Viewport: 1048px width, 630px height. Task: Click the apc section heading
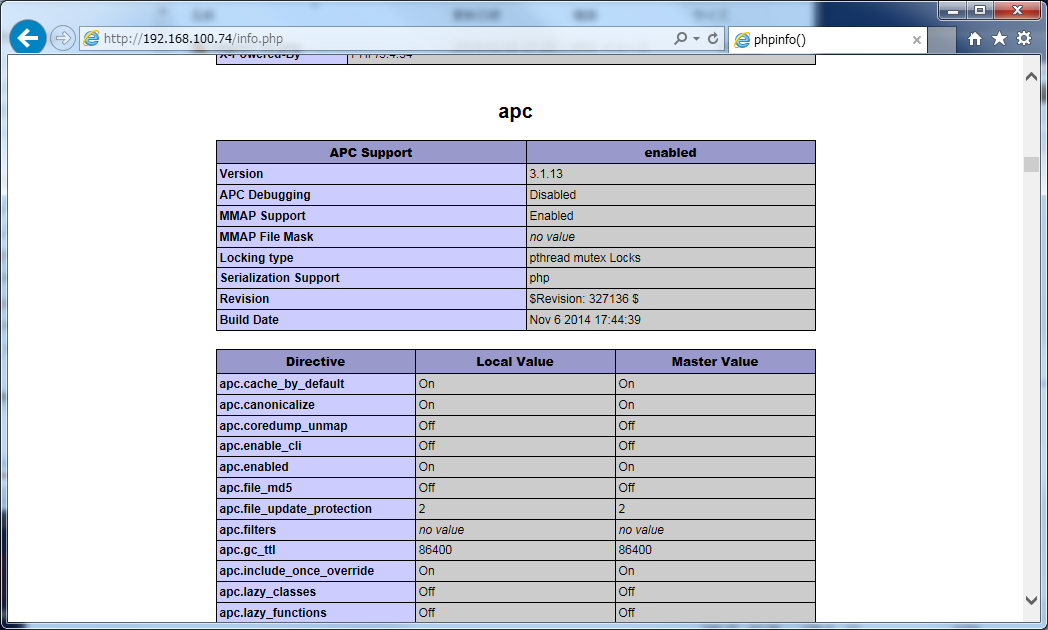point(515,112)
